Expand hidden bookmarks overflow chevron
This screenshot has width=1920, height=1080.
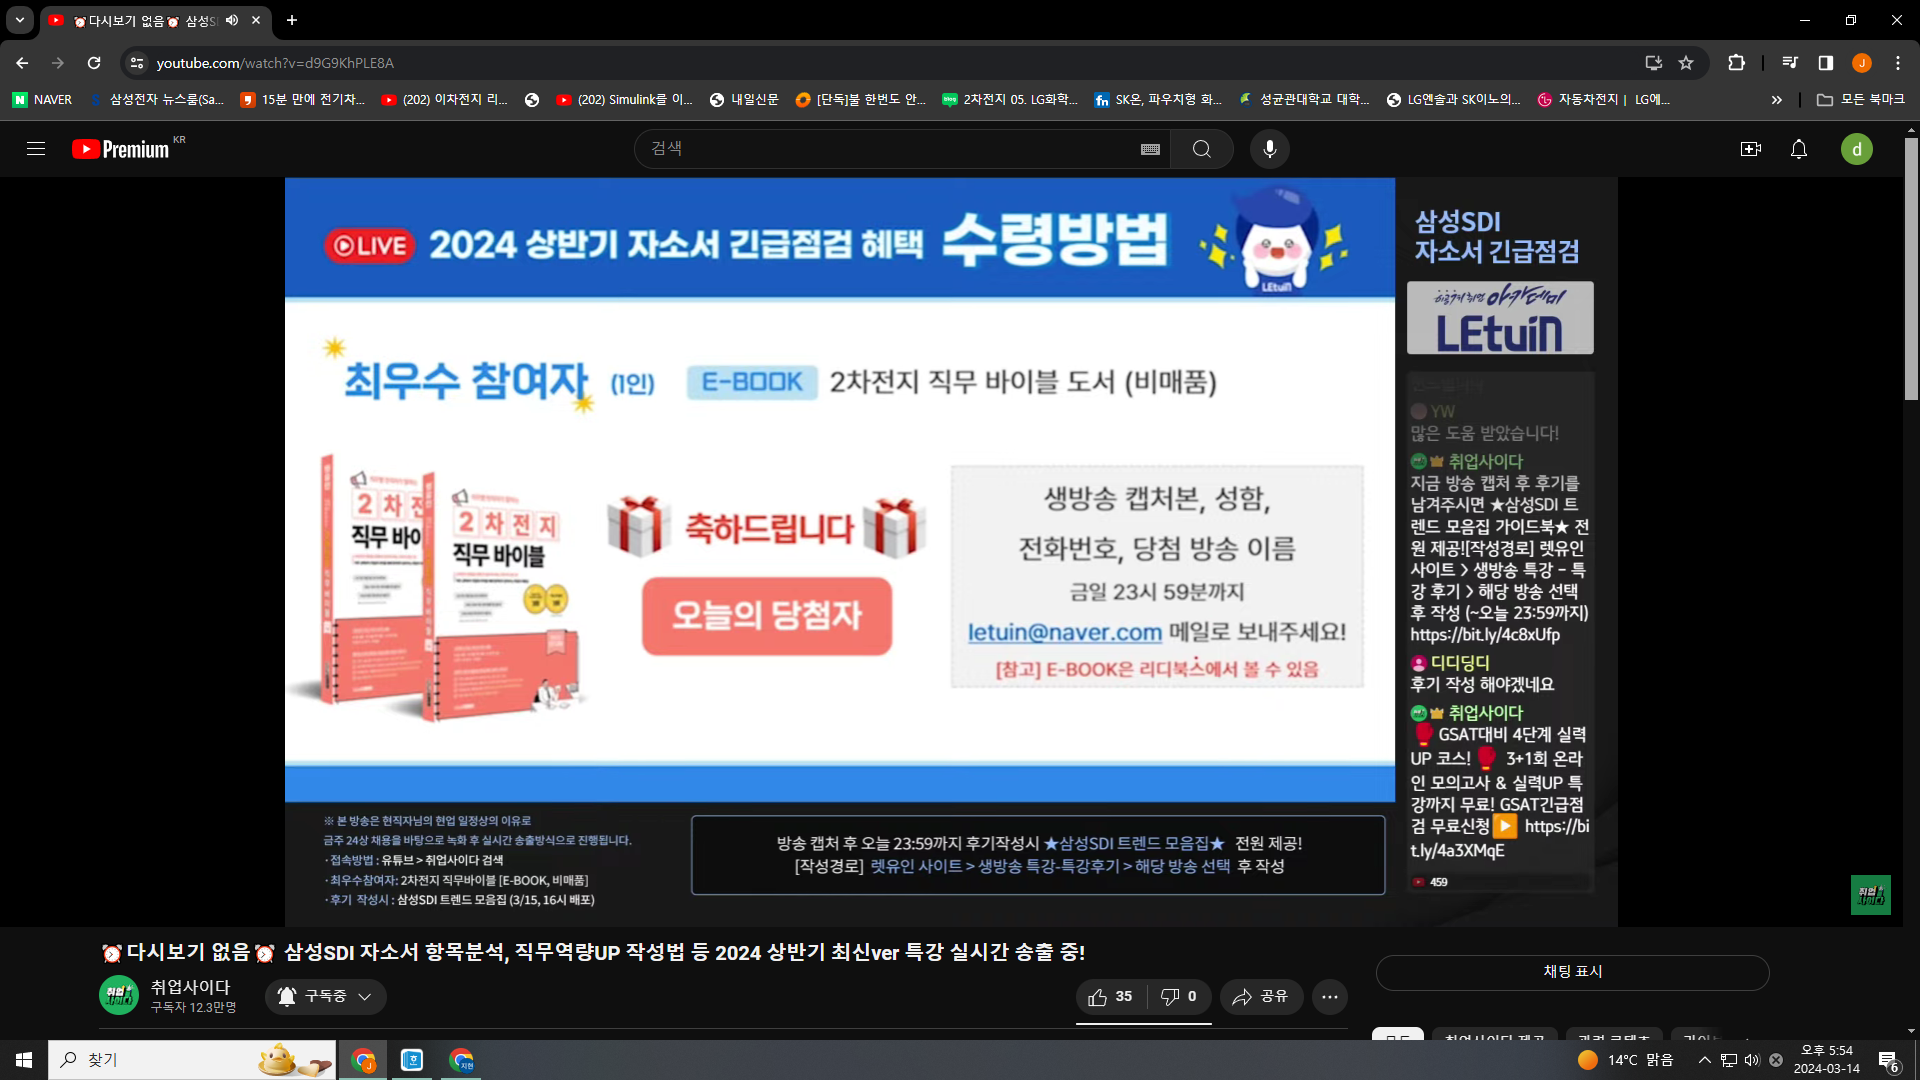coord(1776,100)
